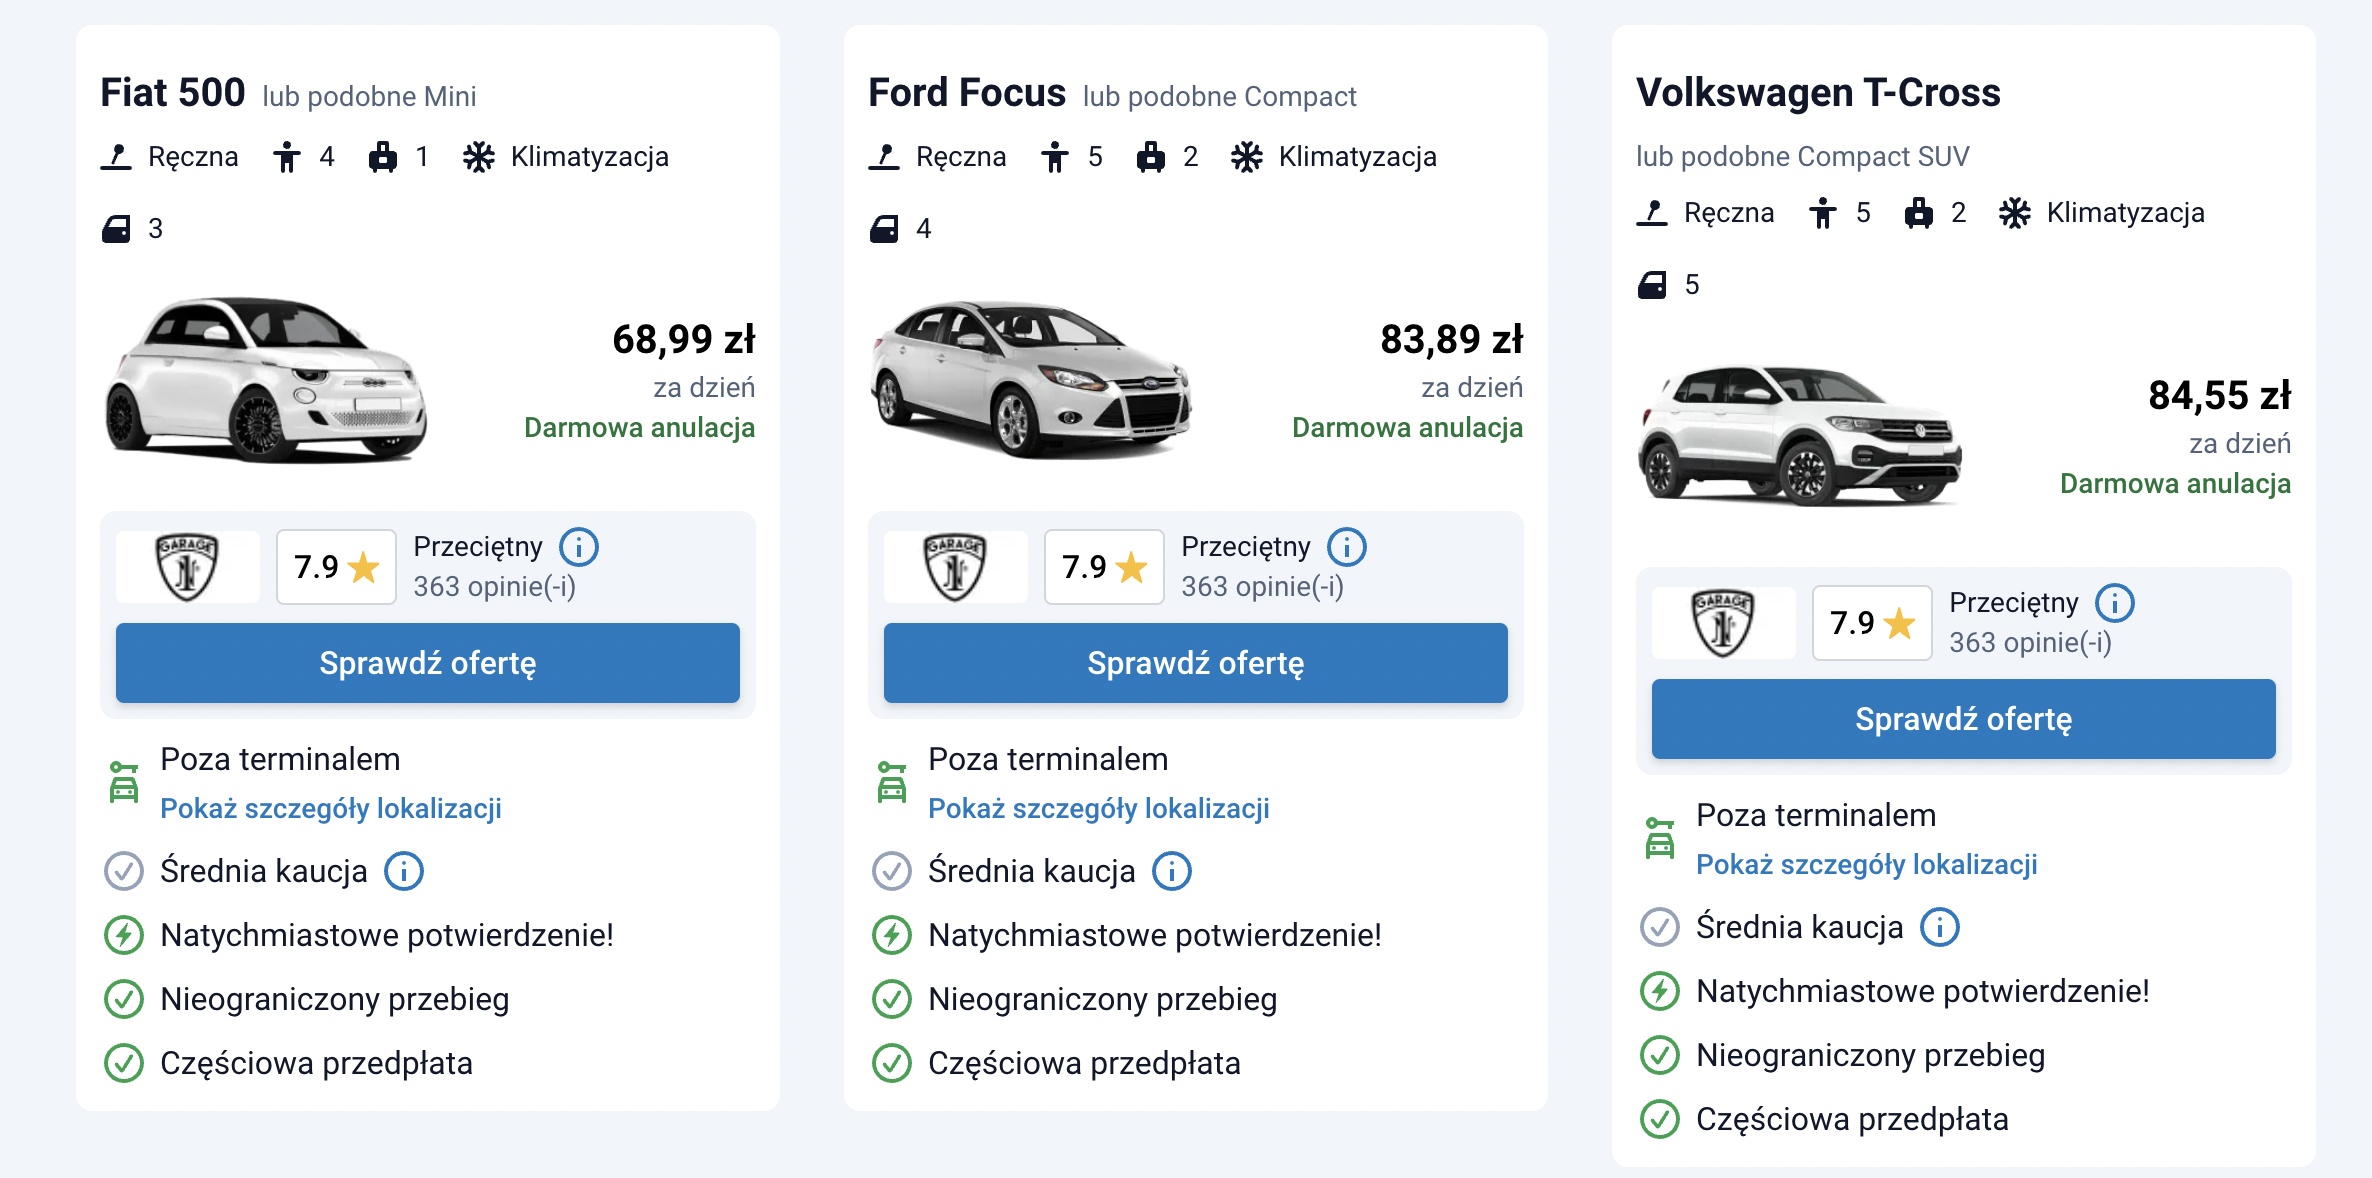The height and width of the screenshot is (1178, 2372).
Task: Click the 7.9 star rating on Fiat 500
Action: (336, 567)
